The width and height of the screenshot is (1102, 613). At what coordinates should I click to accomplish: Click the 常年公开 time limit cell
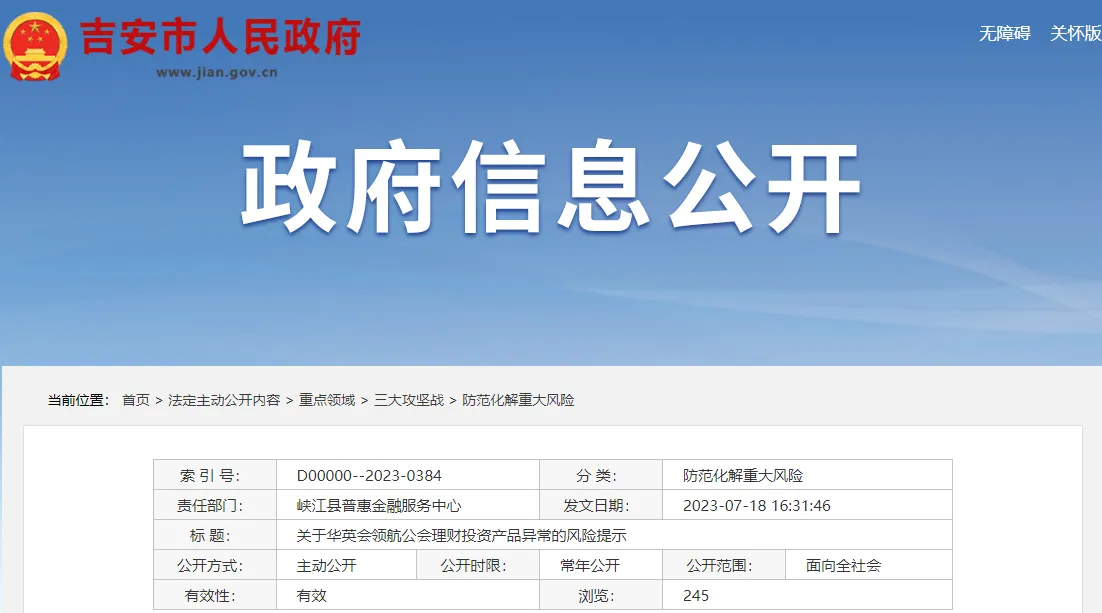tap(600, 565)
